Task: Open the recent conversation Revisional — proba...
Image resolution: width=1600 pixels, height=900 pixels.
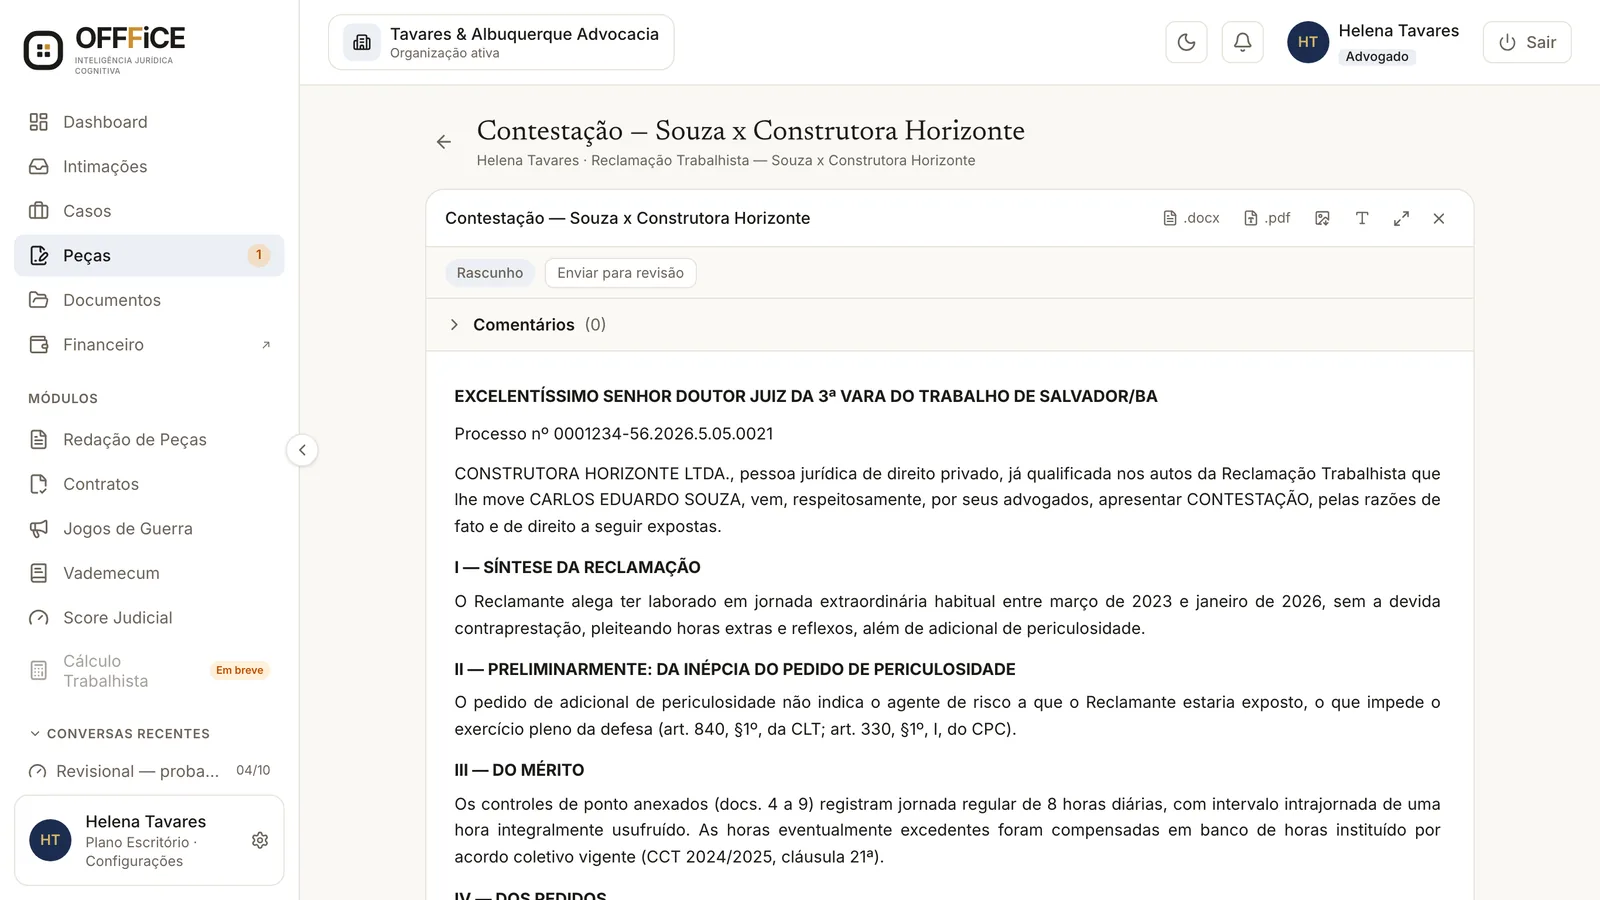Action: pos(149,771)
